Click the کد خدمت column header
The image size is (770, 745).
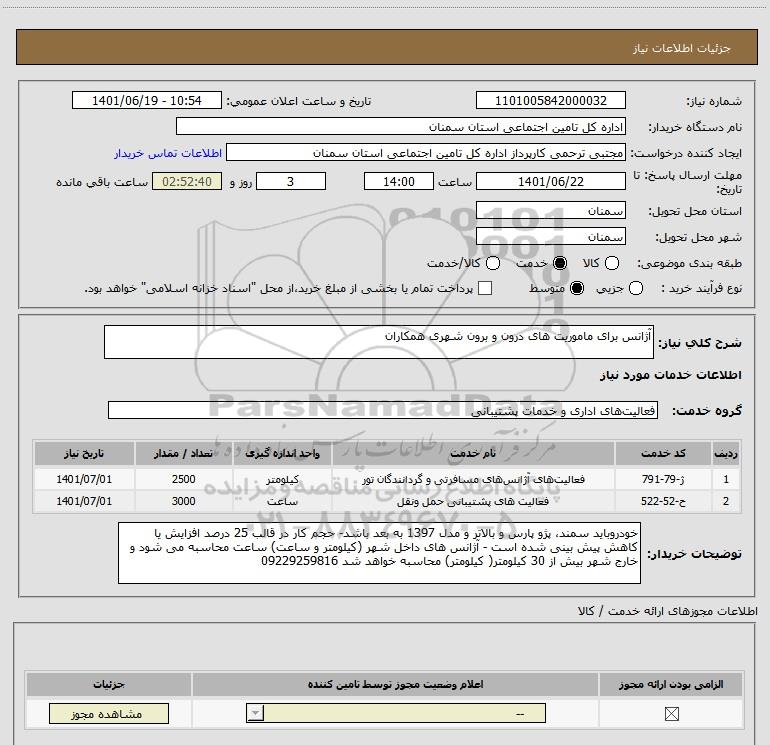click(x=663, y=453)
